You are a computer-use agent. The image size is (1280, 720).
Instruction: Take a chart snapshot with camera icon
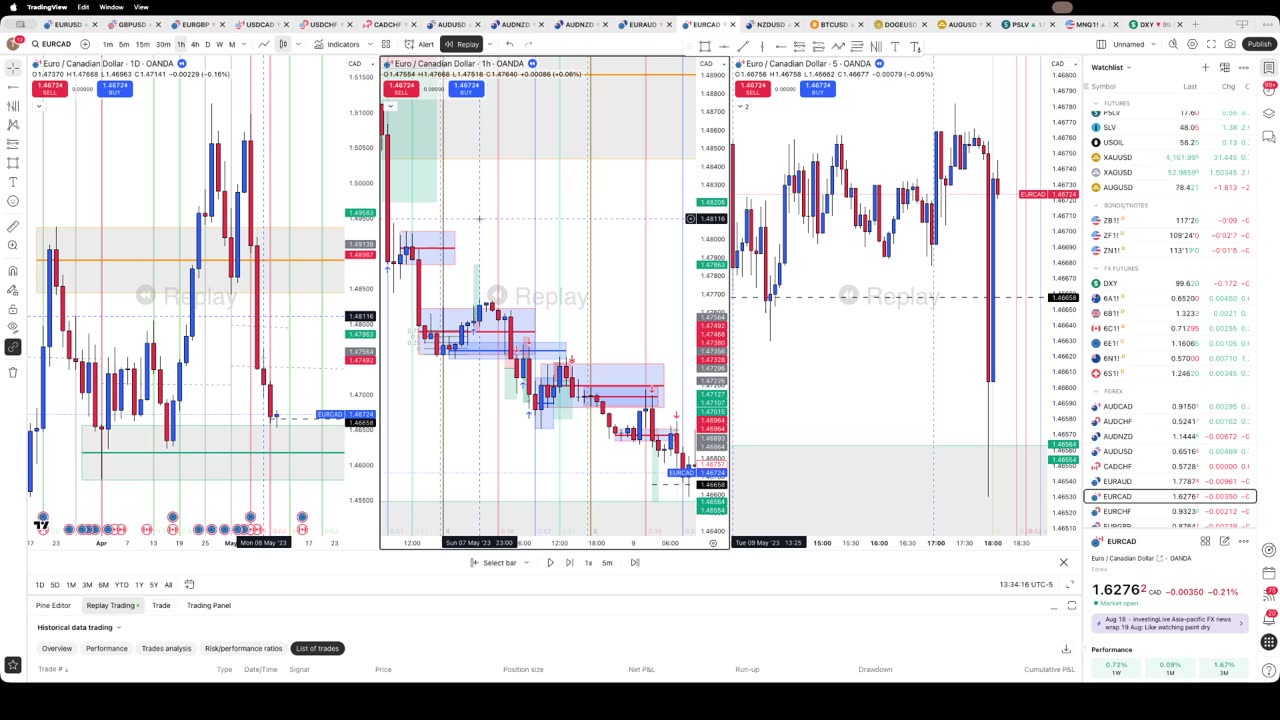pyautogui.click(x=1230, y=44)
